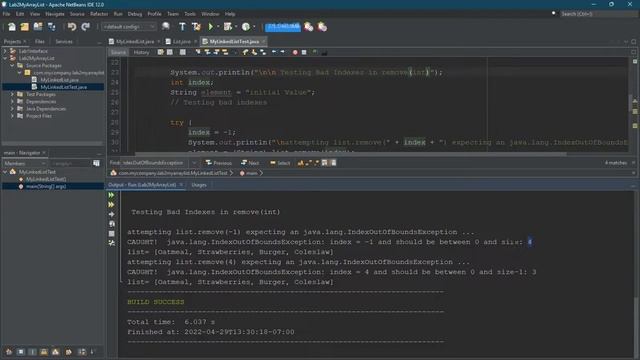Toggle Wrap Around in the Find bar

333,163
